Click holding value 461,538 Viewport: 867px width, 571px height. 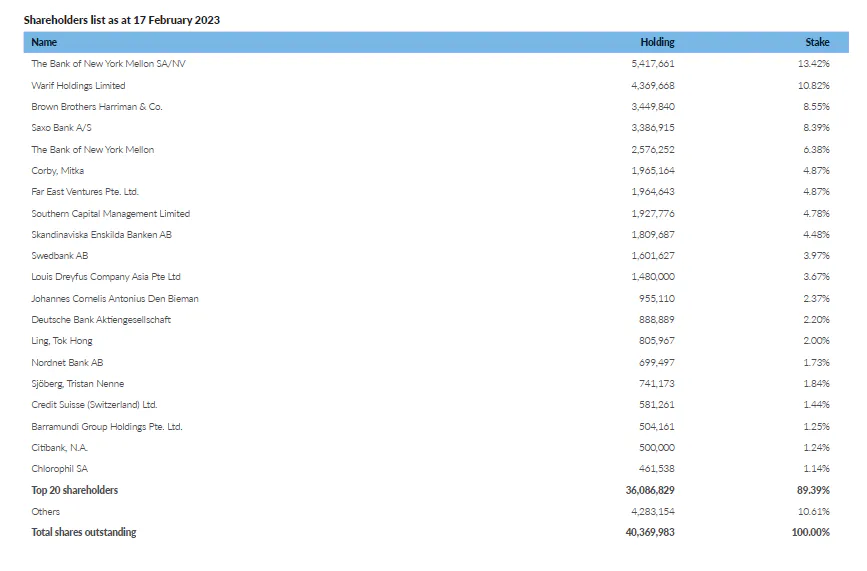click(x=657, y=469)
